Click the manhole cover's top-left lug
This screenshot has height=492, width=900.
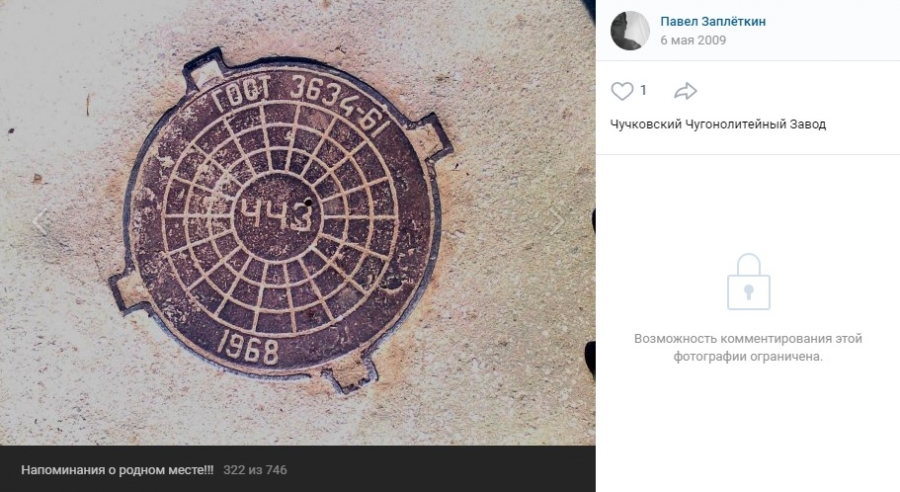click(205, 70)
